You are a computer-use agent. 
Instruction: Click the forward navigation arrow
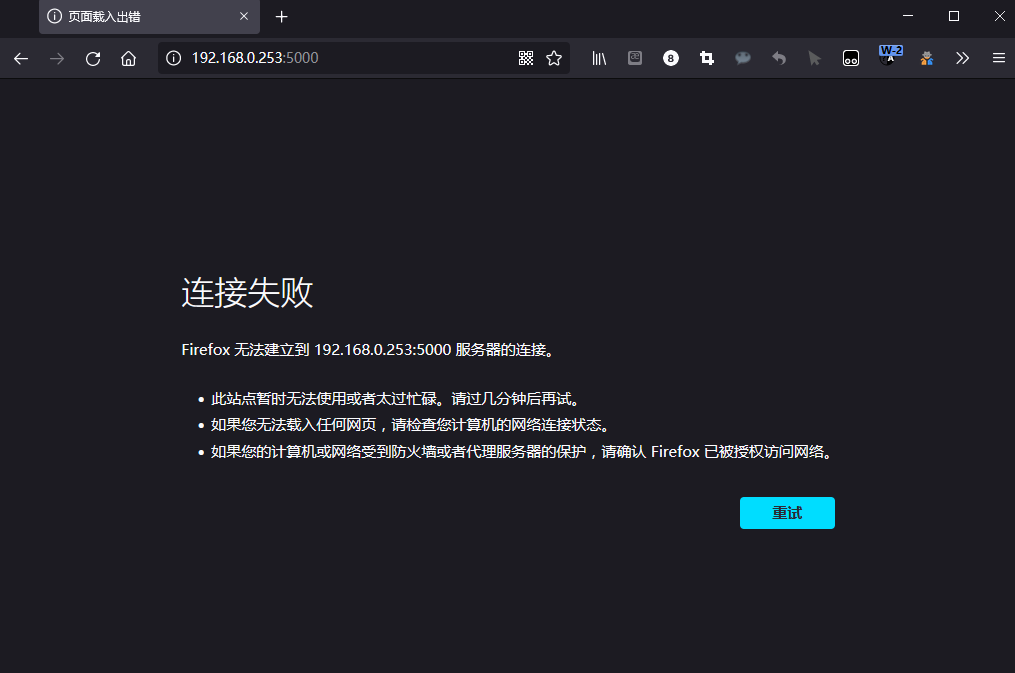point(57,58)
